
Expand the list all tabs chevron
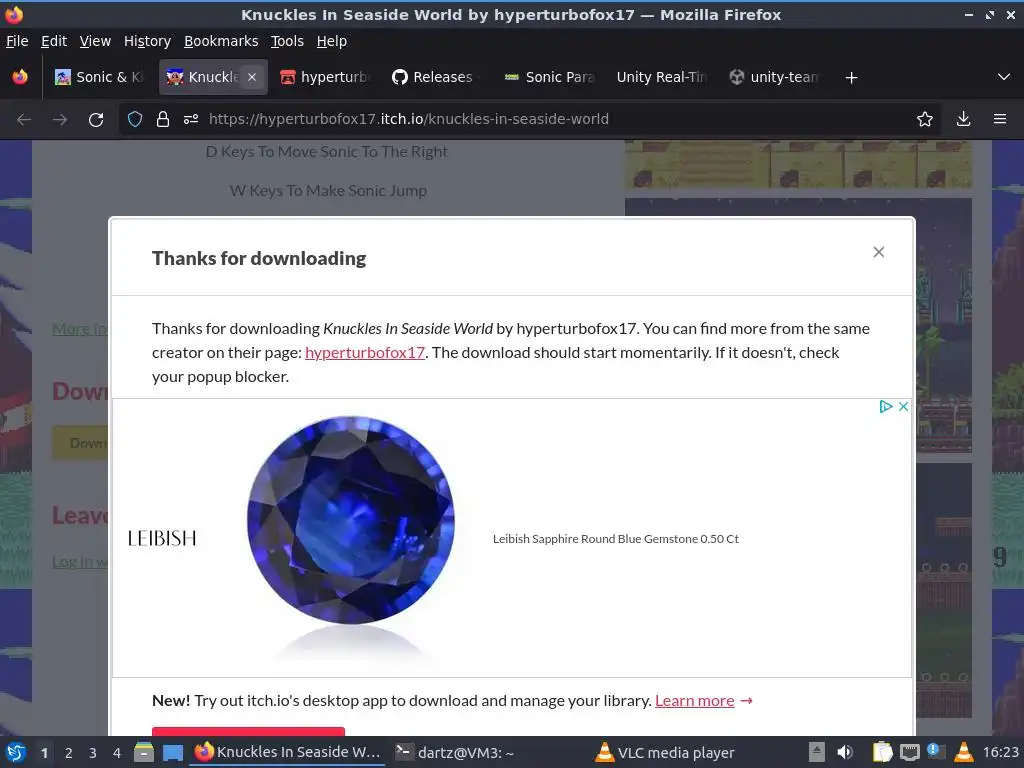tap(1004, 77)
